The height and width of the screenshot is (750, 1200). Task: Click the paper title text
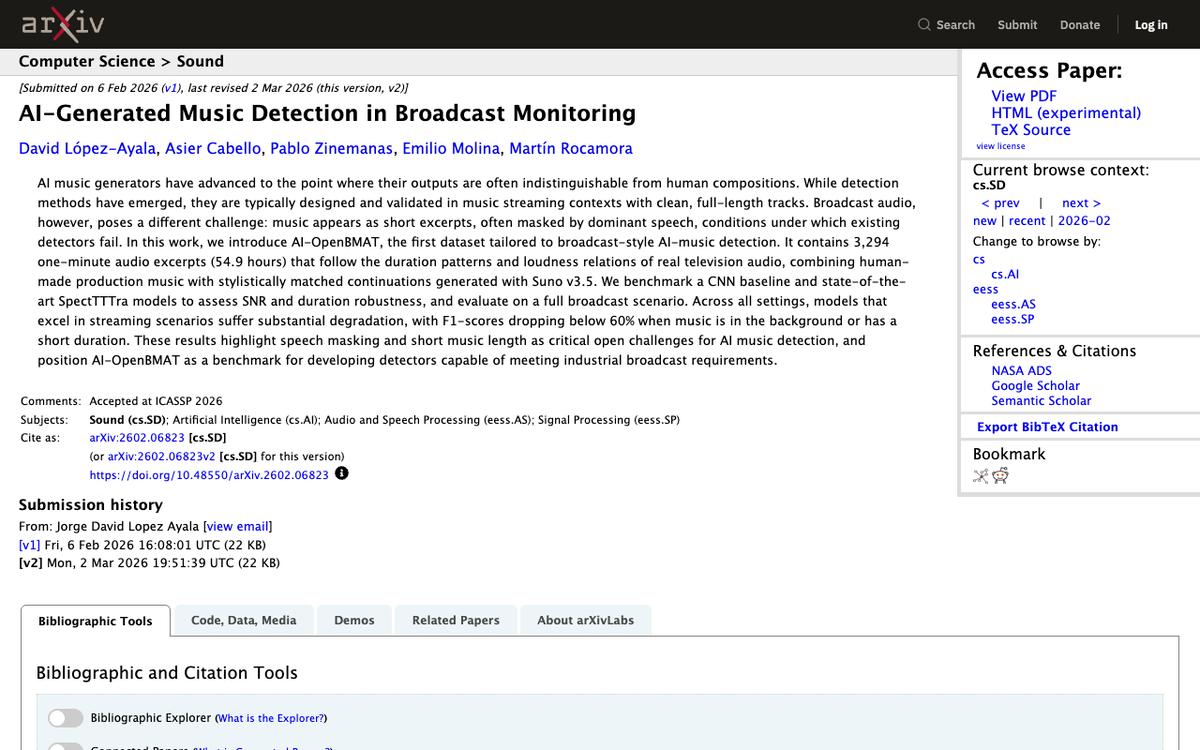pyautogui.click(x=327, y=113)
